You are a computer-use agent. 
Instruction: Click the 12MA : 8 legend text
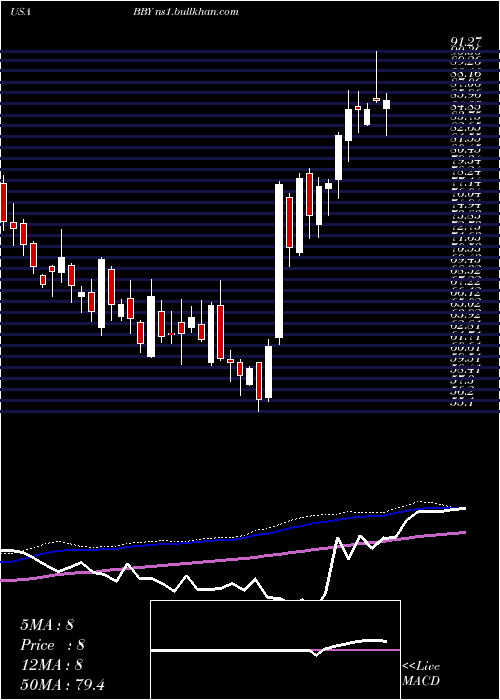coord(52,665)
